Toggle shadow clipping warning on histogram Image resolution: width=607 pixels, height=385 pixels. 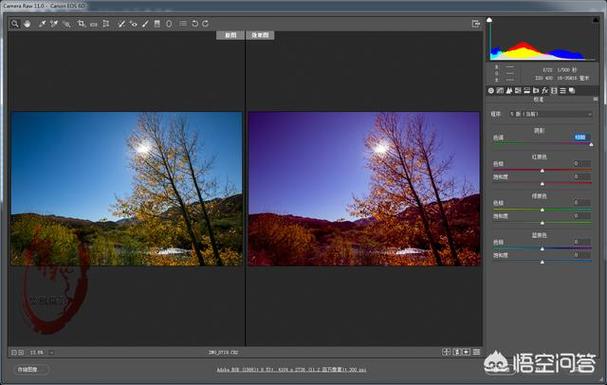[x=489, y=20]
